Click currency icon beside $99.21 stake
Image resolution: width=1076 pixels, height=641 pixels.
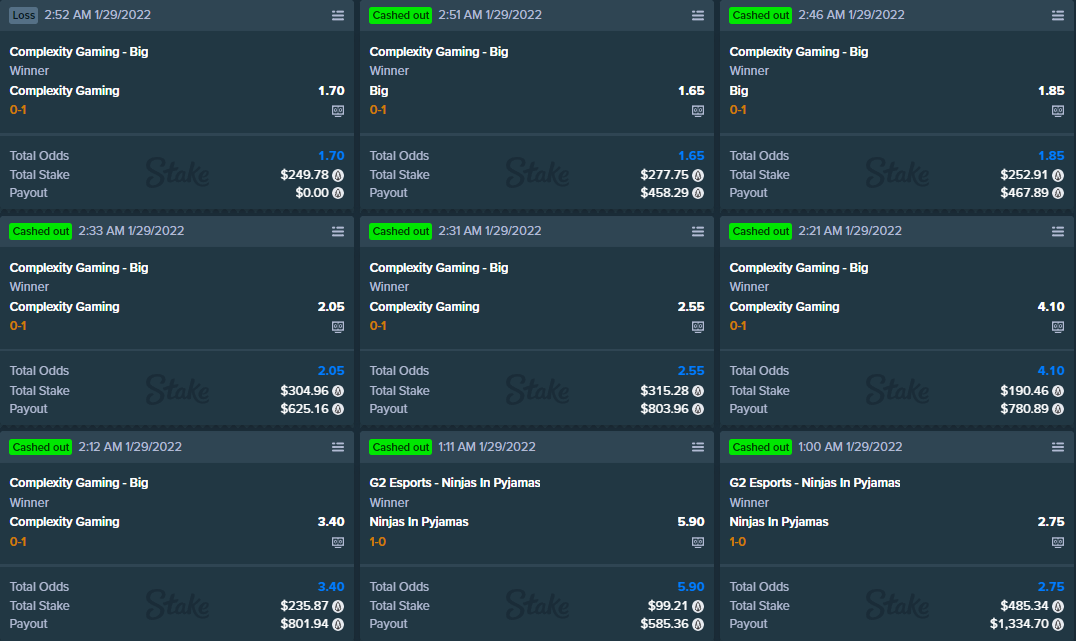click(698, 606)
